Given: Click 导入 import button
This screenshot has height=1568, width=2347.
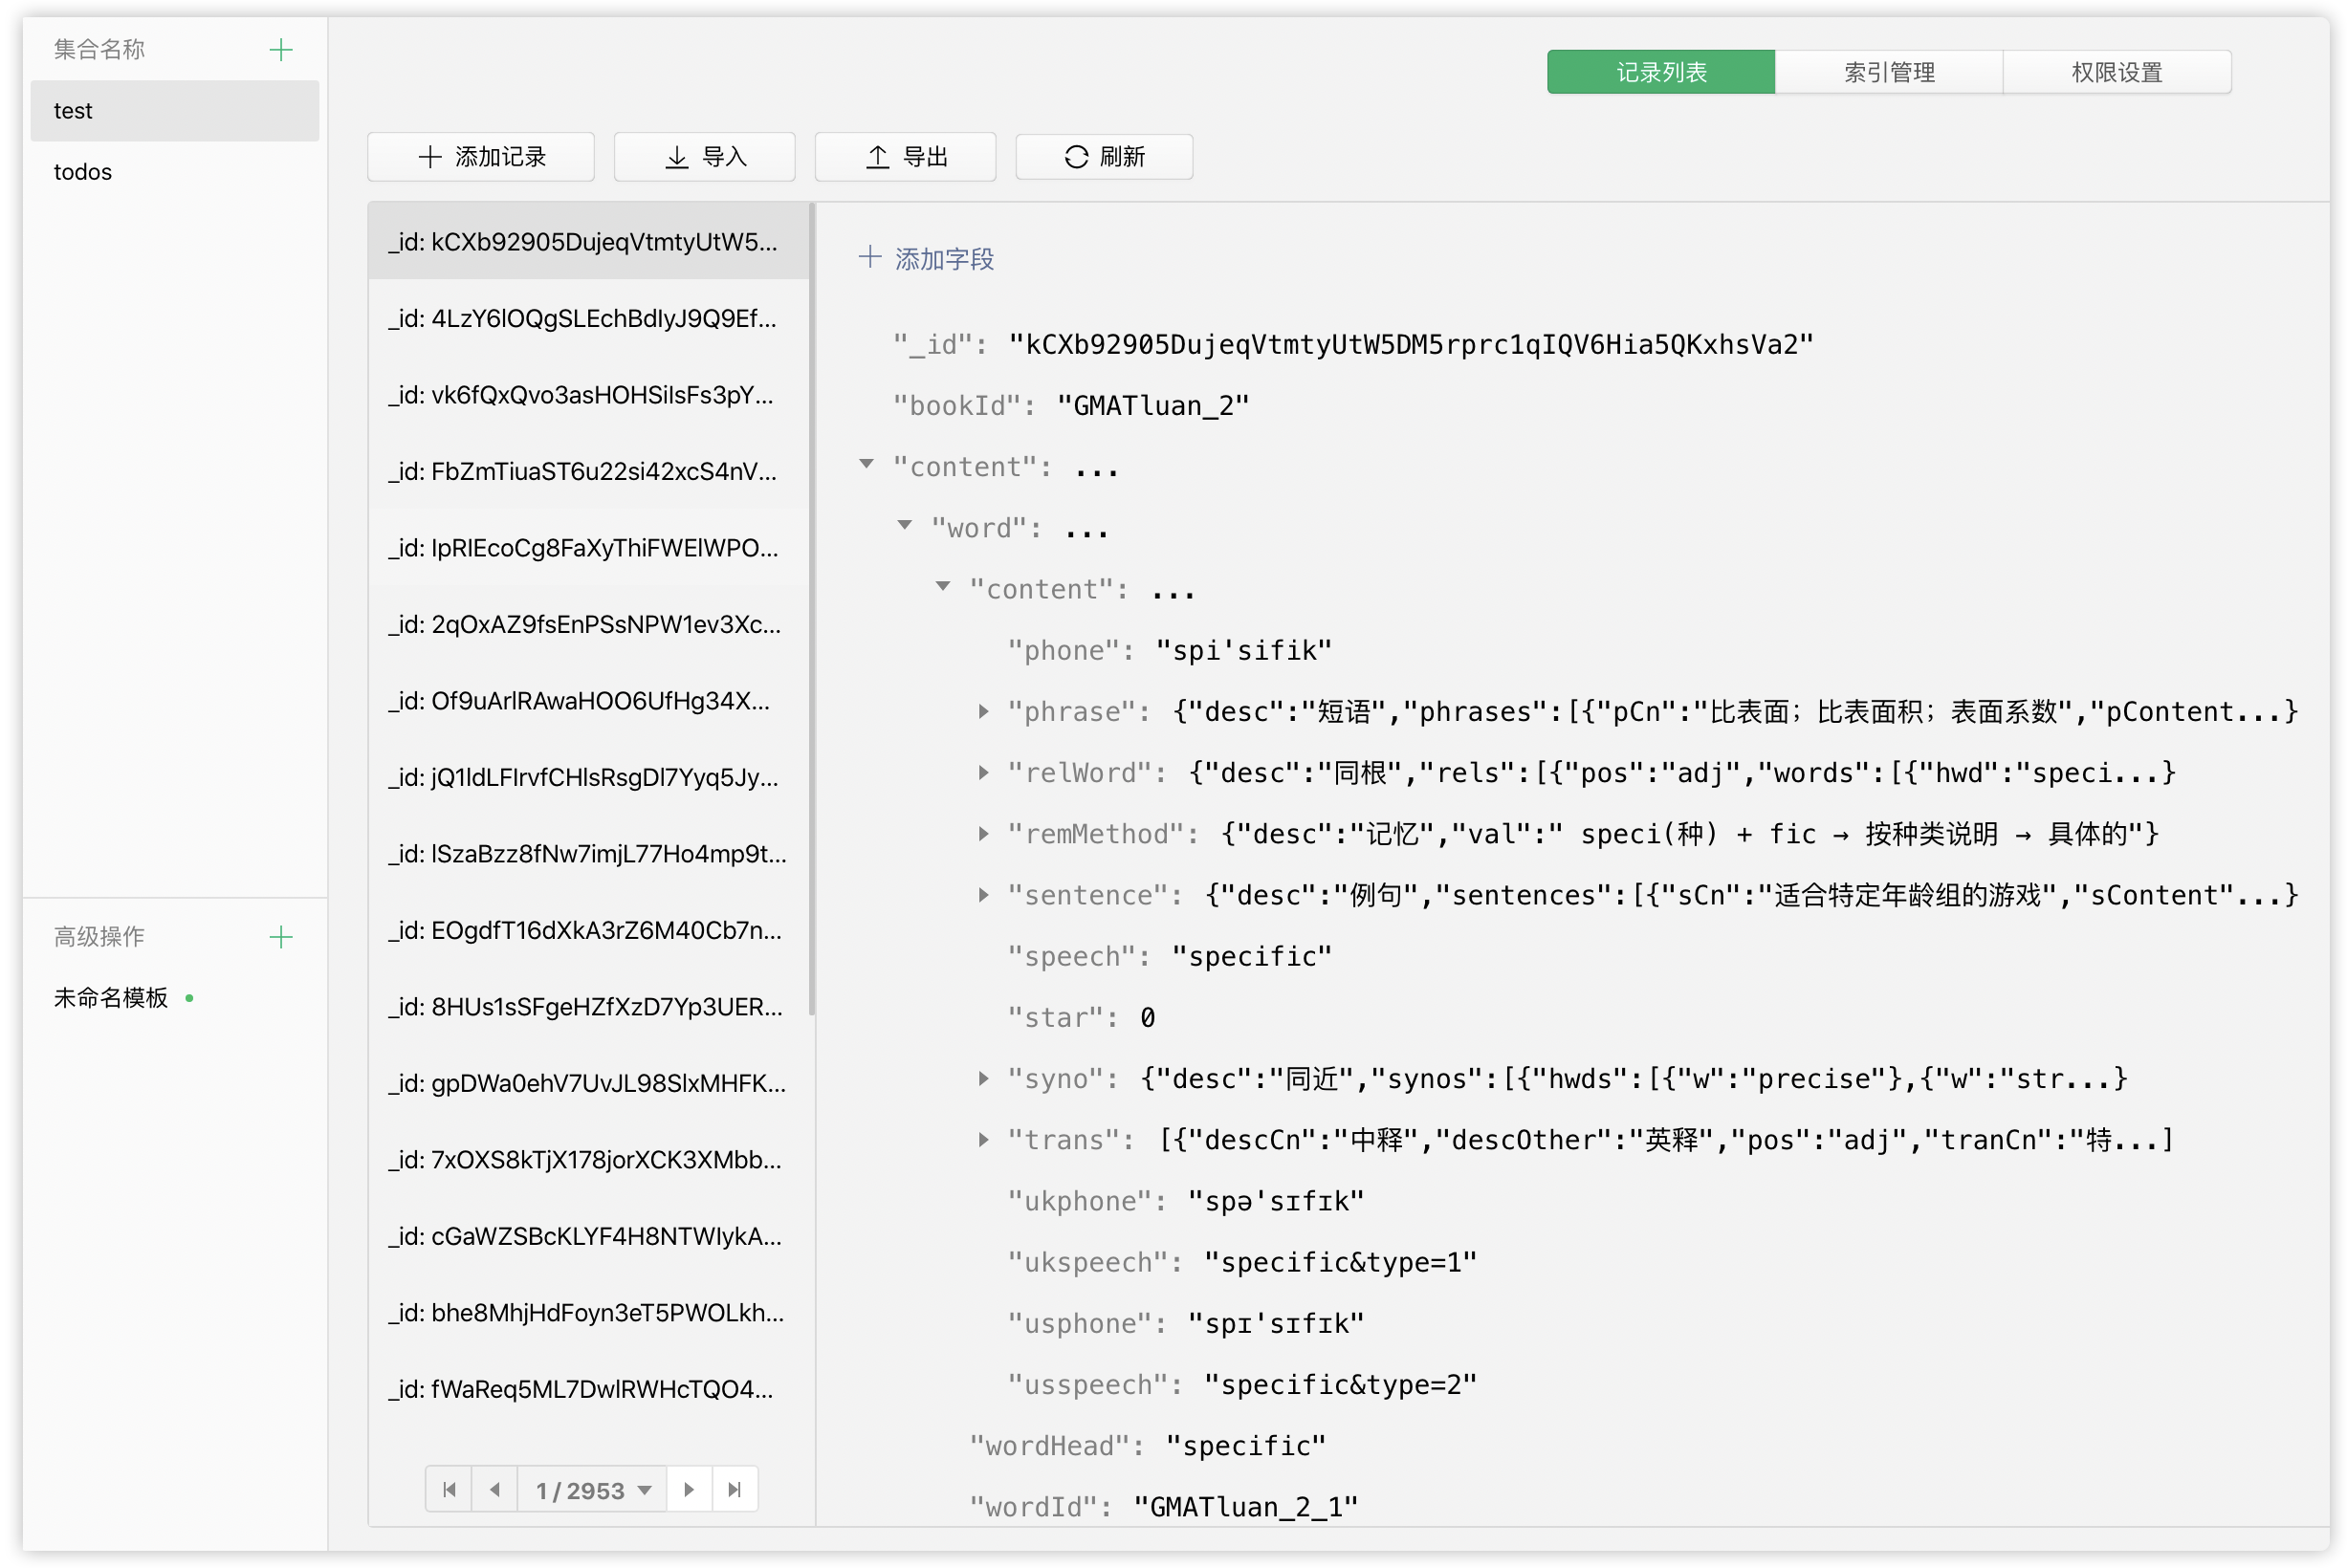Looking at the screenshot, I should tap(705, 157).
